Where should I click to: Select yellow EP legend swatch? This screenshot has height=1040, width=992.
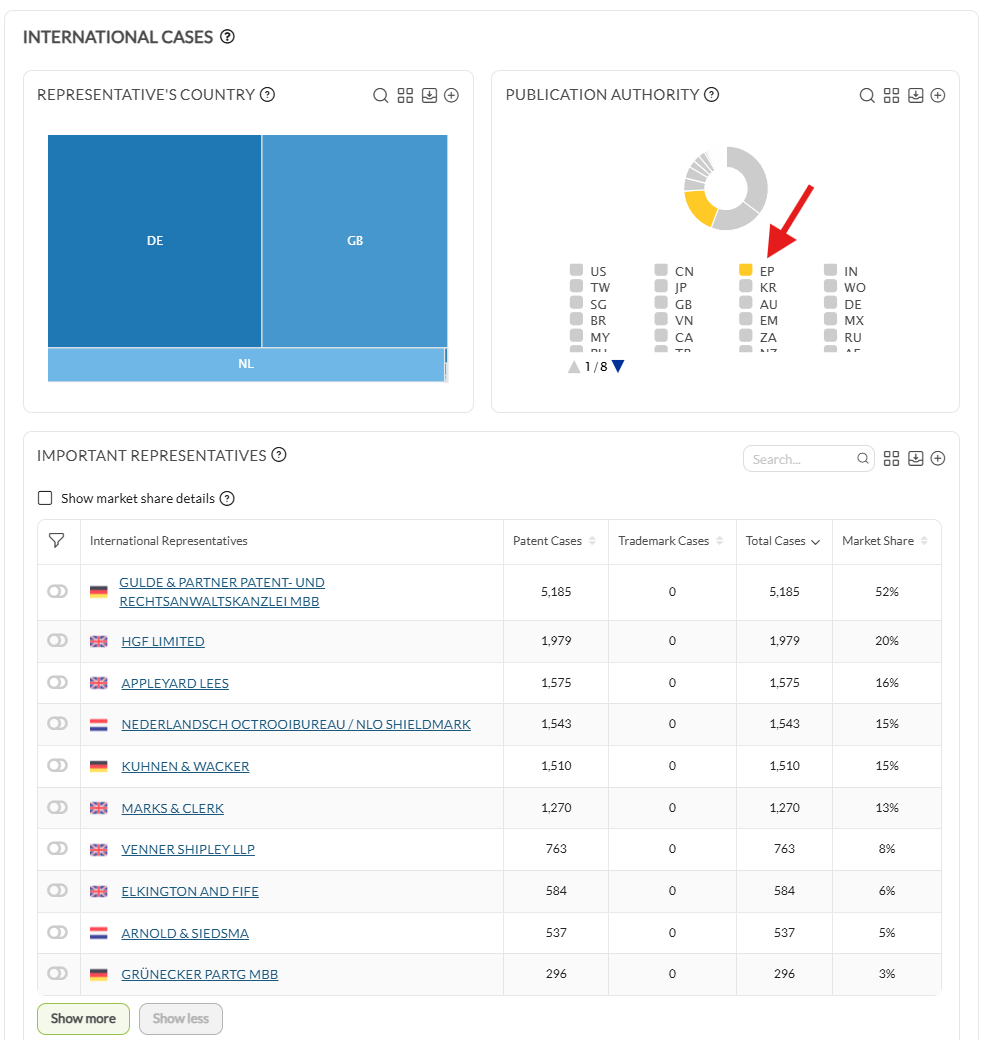pyautogui.click(x=745, y=270)
